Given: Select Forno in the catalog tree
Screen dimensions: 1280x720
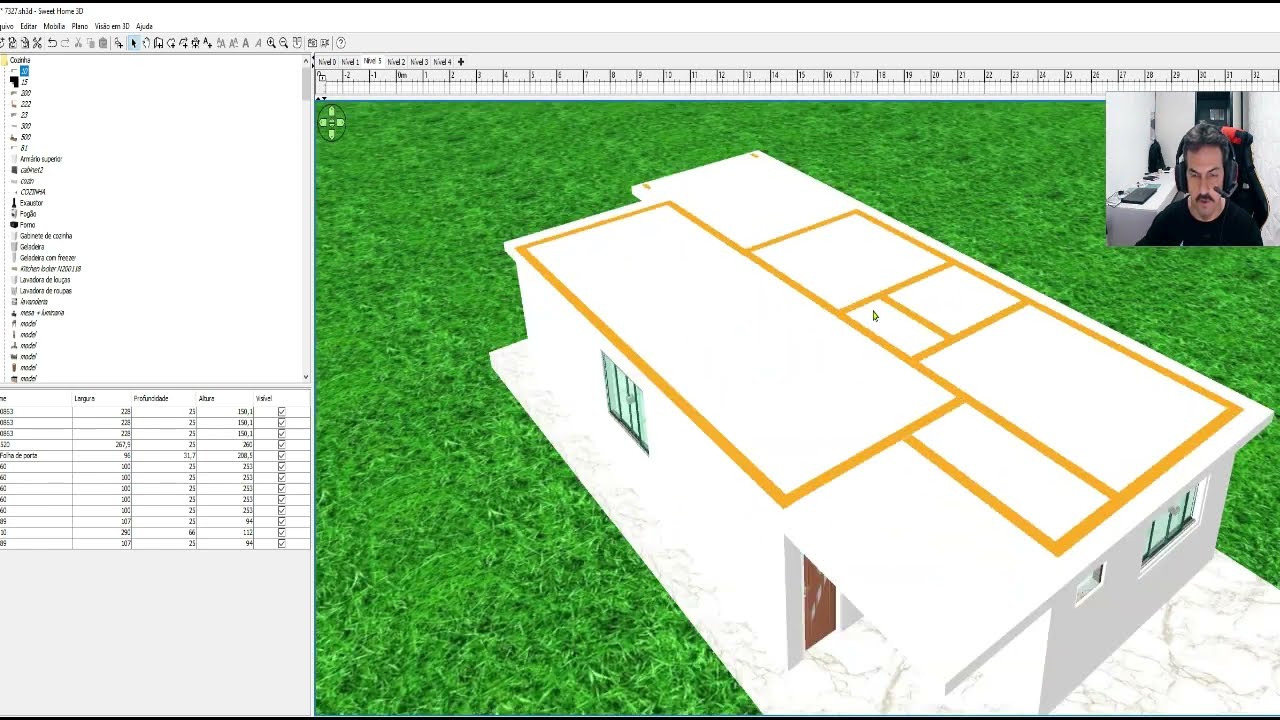Looking at the screenshot, I should 27,225.
